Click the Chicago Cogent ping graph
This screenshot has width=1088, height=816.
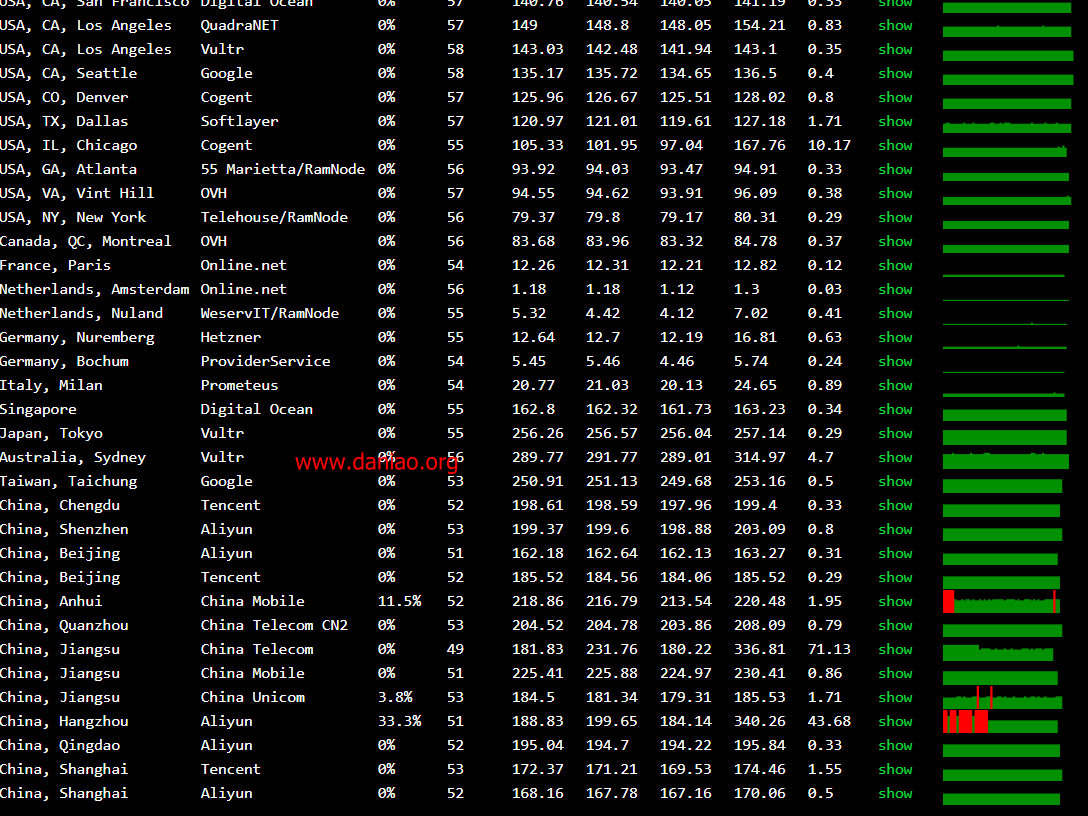click(x=1005, y=151)
